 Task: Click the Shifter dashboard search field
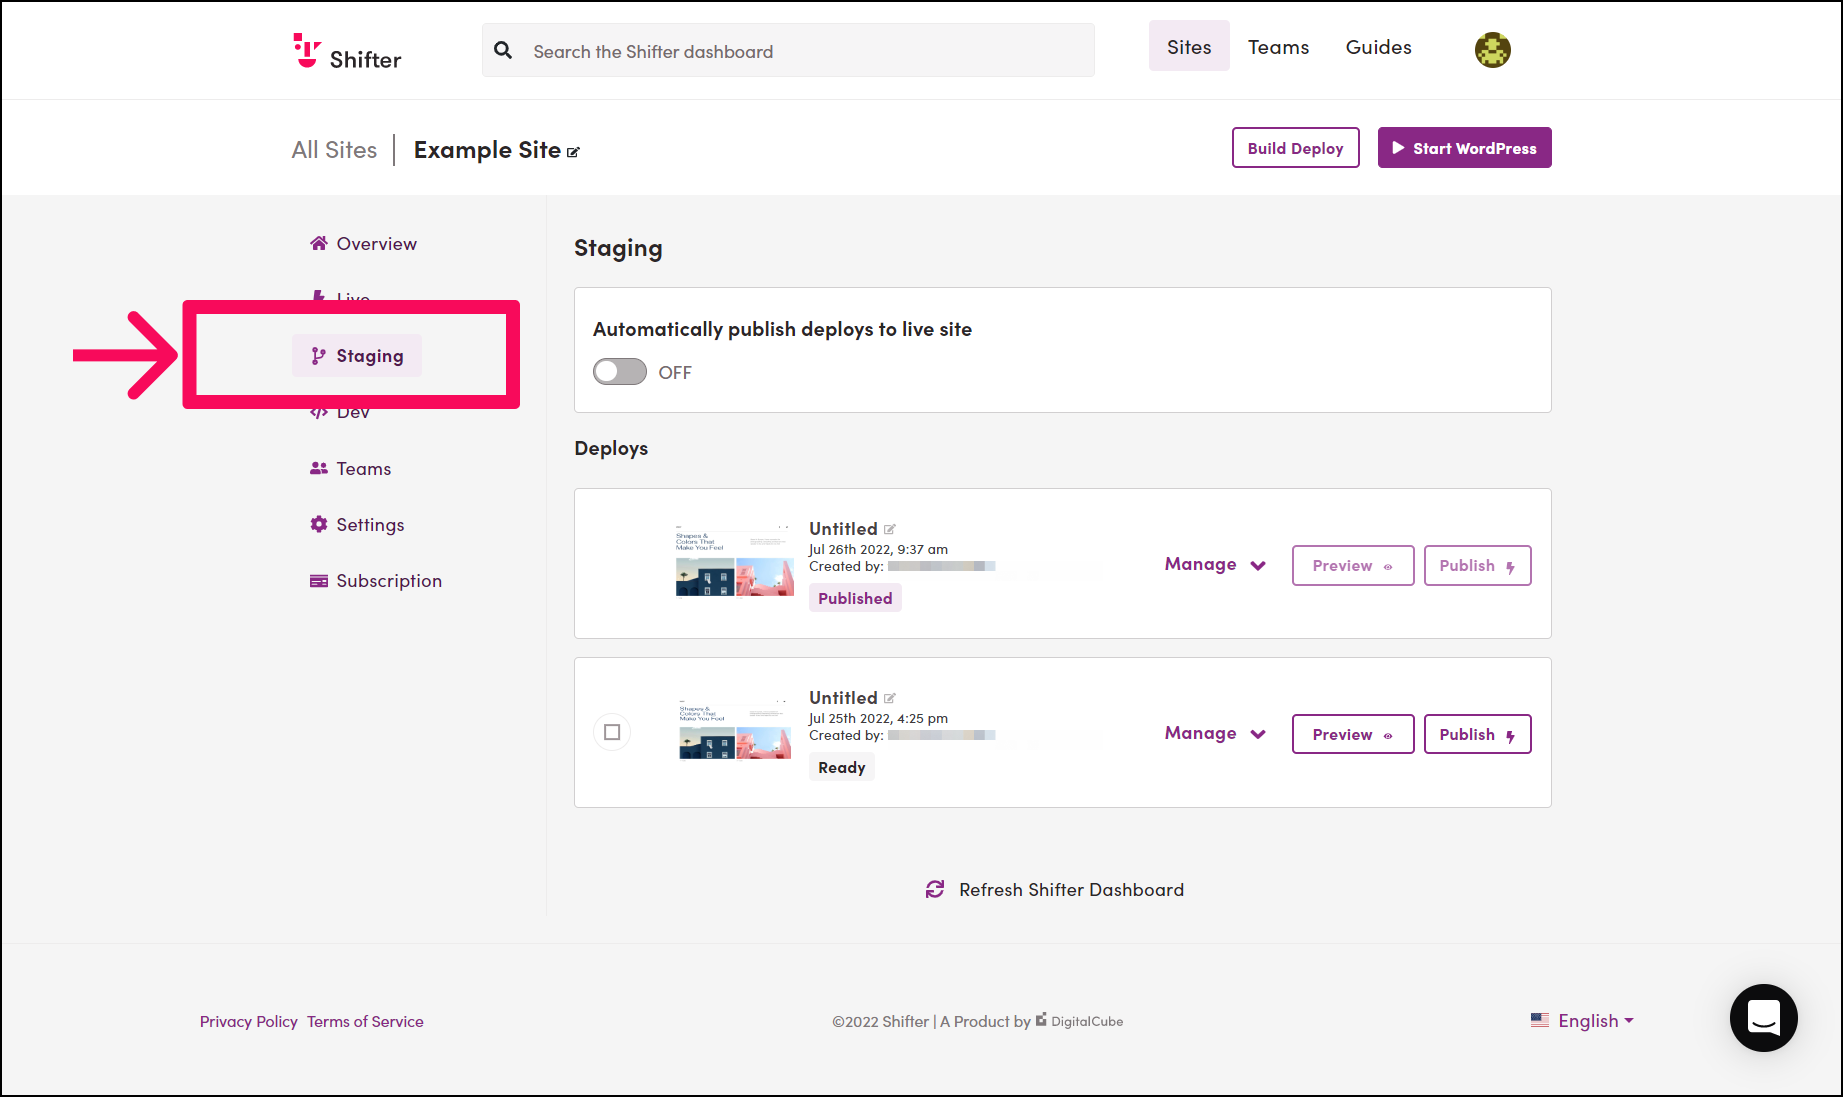click(788, 50)
